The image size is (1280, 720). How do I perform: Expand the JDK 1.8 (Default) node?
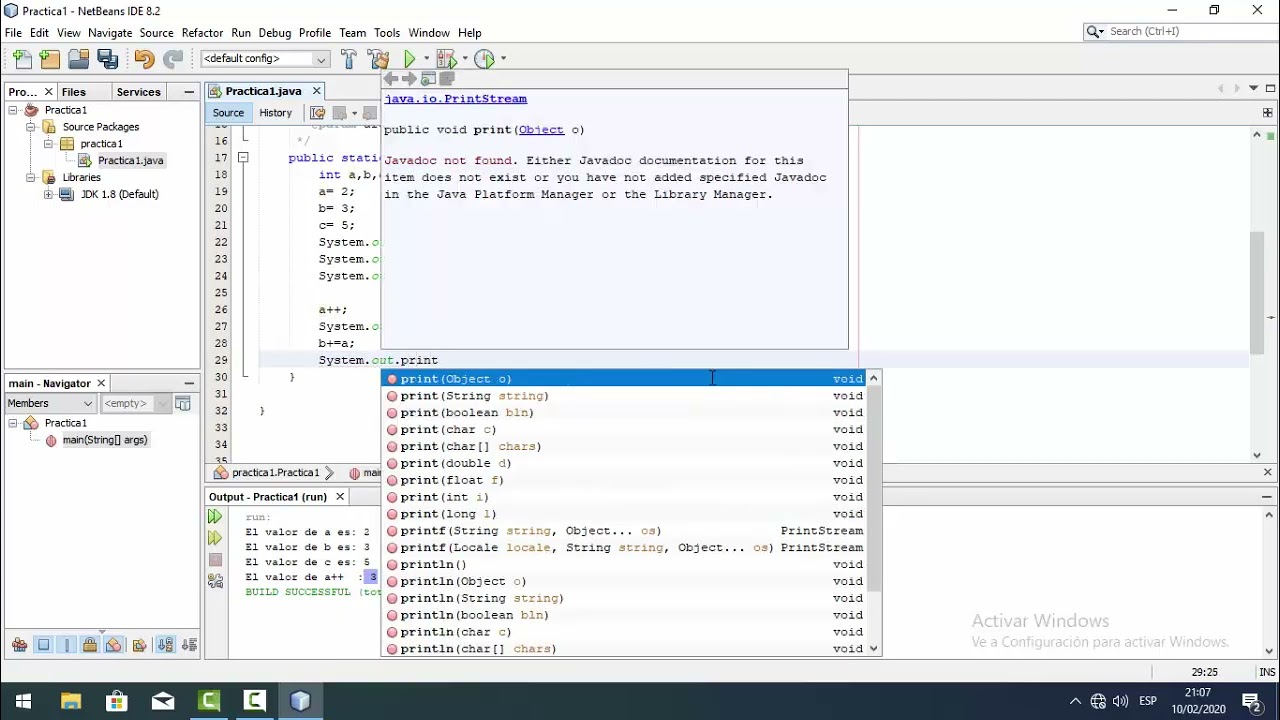tap(48, 194)
